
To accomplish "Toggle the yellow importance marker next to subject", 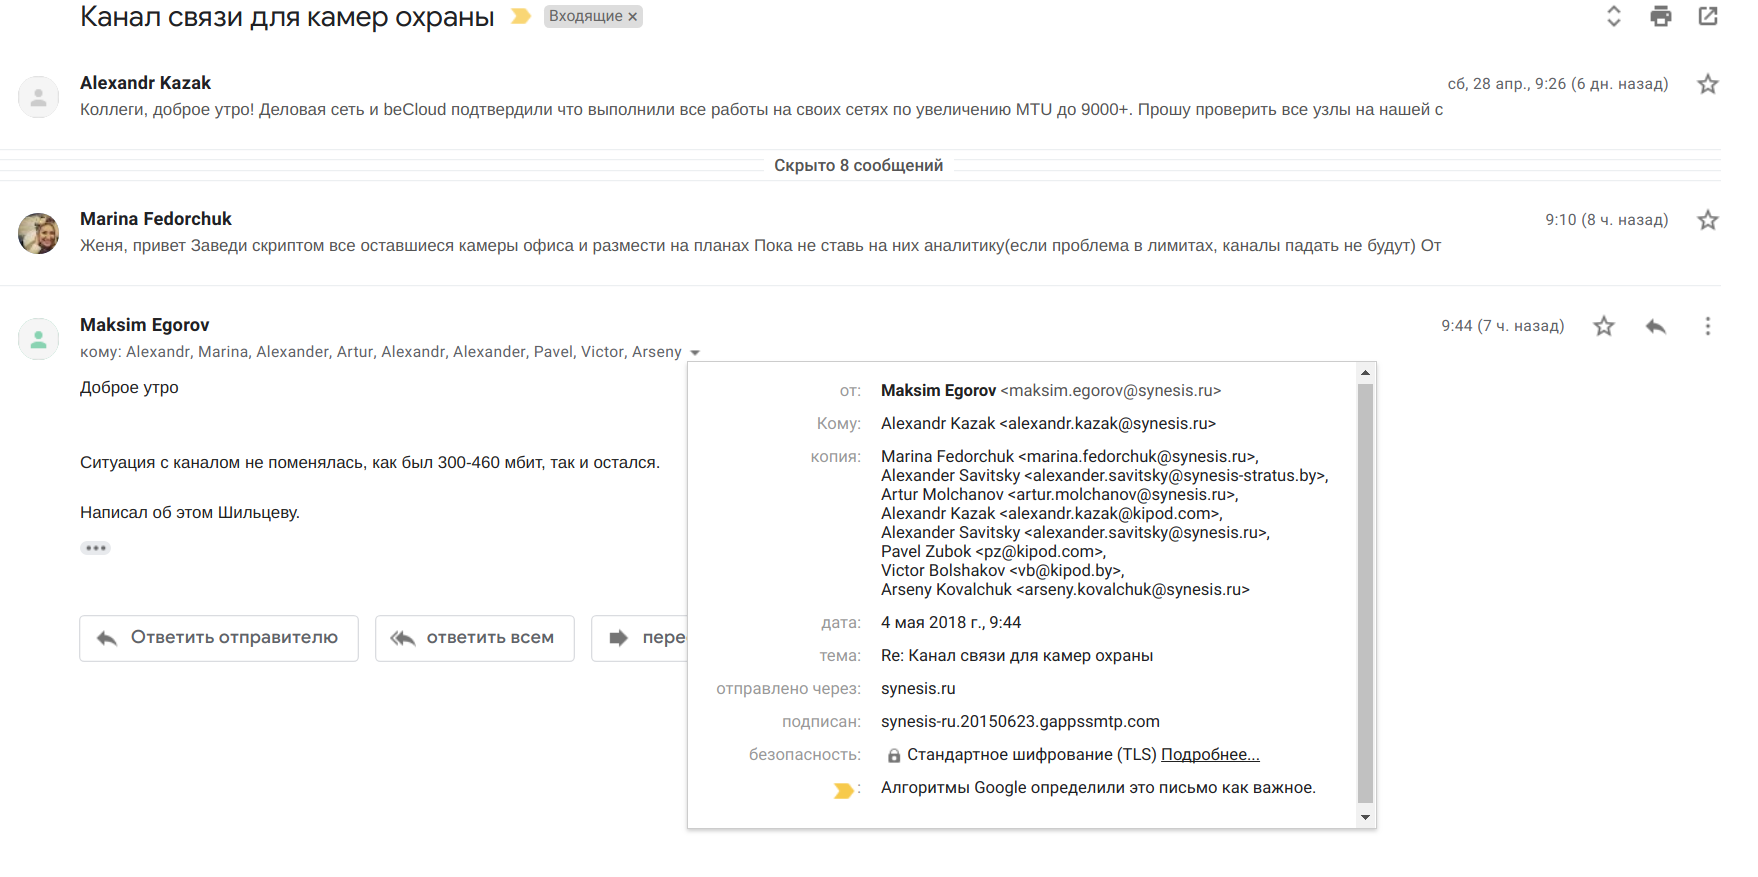I will coord(520,16).
